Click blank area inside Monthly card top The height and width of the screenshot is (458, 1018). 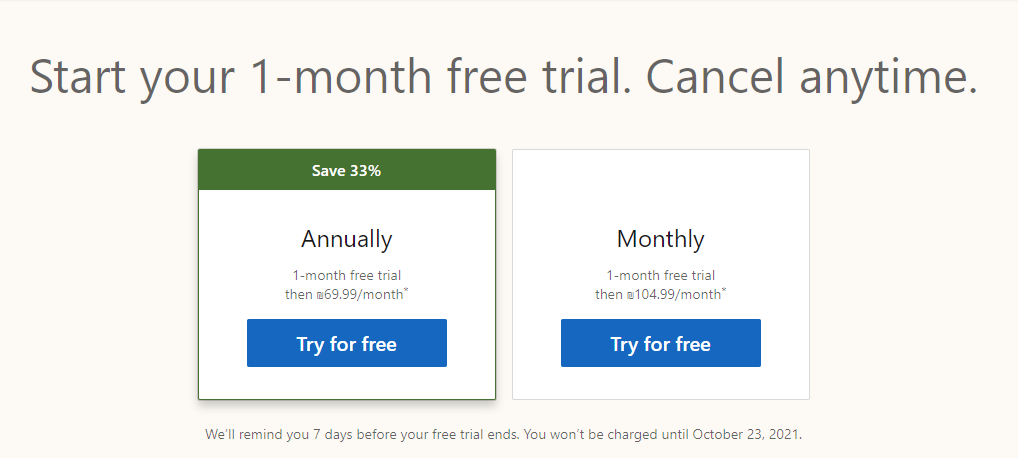661,185
